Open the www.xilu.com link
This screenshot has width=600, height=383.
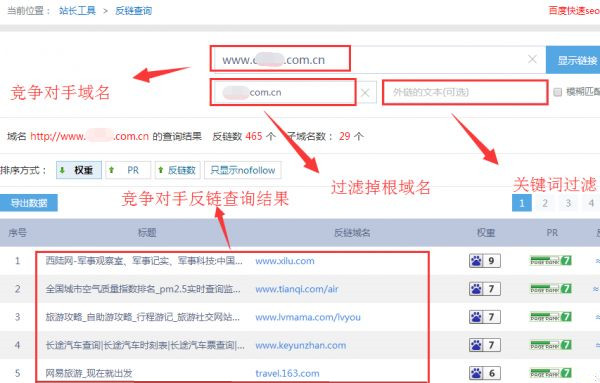pyautogui.click(x=285, y=261)
